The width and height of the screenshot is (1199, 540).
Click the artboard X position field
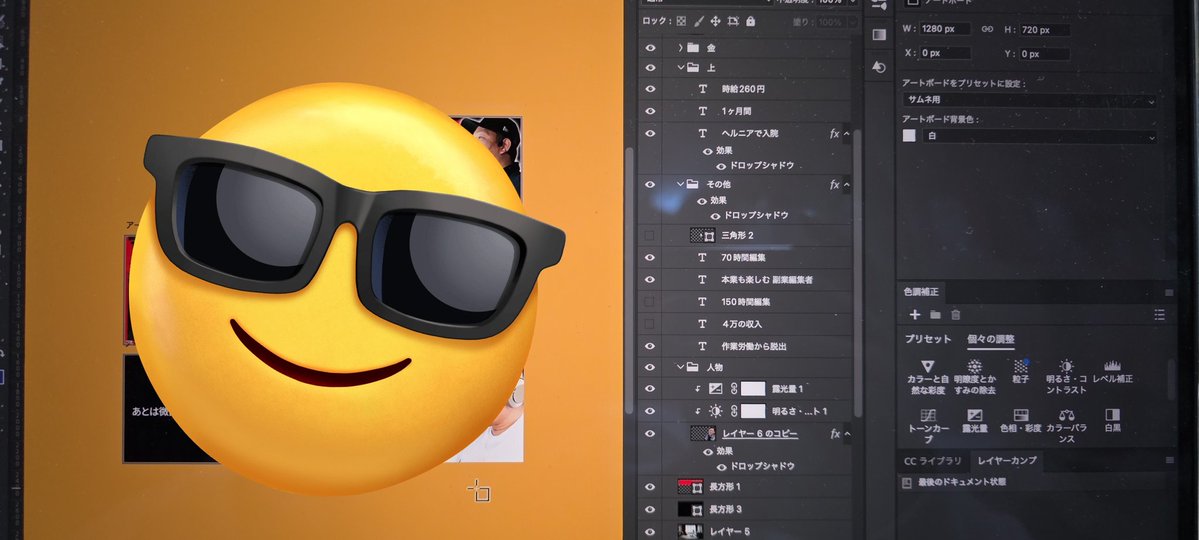(945, 54)
